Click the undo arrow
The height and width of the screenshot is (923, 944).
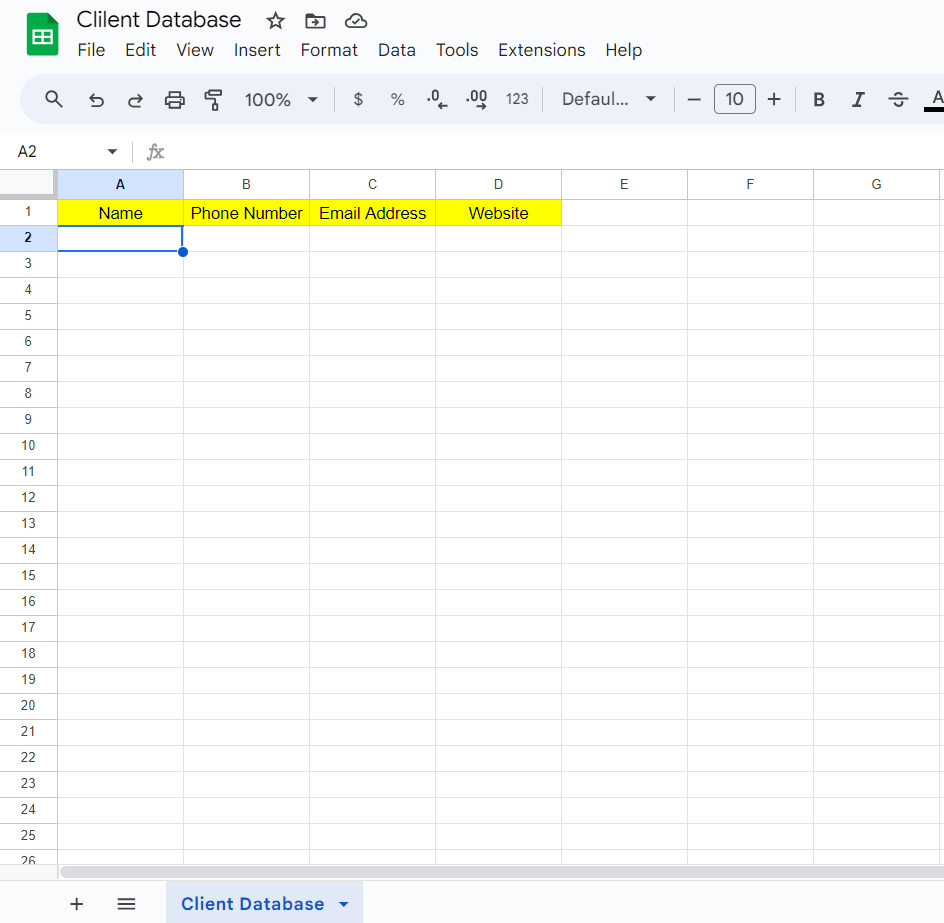click(96, 99)
